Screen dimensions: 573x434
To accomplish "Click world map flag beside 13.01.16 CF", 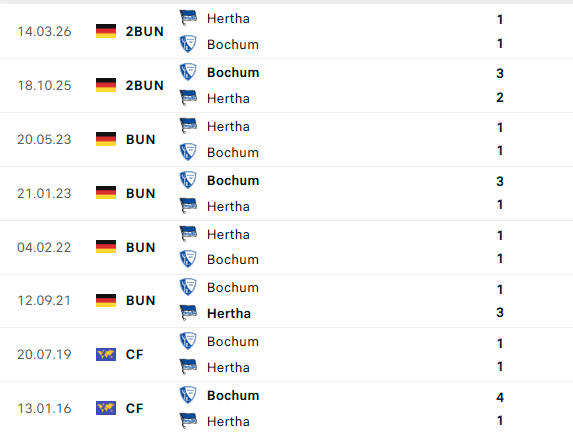I will [106, 408].
